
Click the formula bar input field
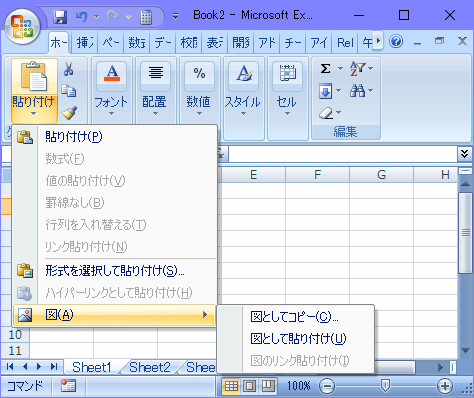click(x=343, y=154)
